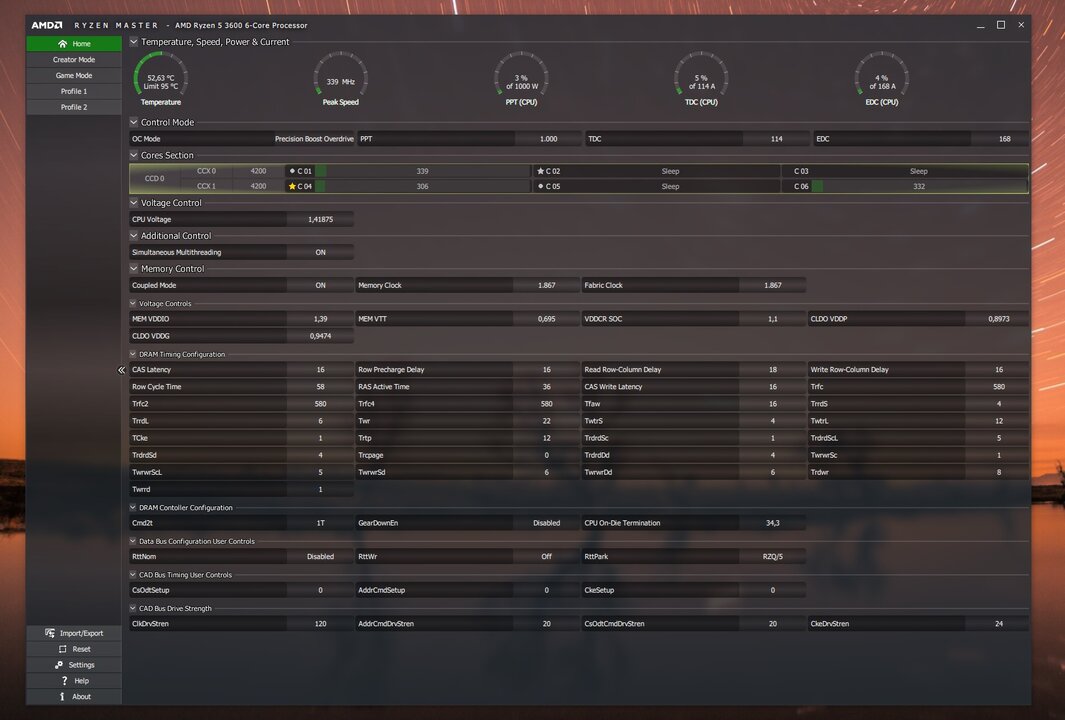Click the dot marker beside core C 05
1065x720 pixels.
[540, 186]
